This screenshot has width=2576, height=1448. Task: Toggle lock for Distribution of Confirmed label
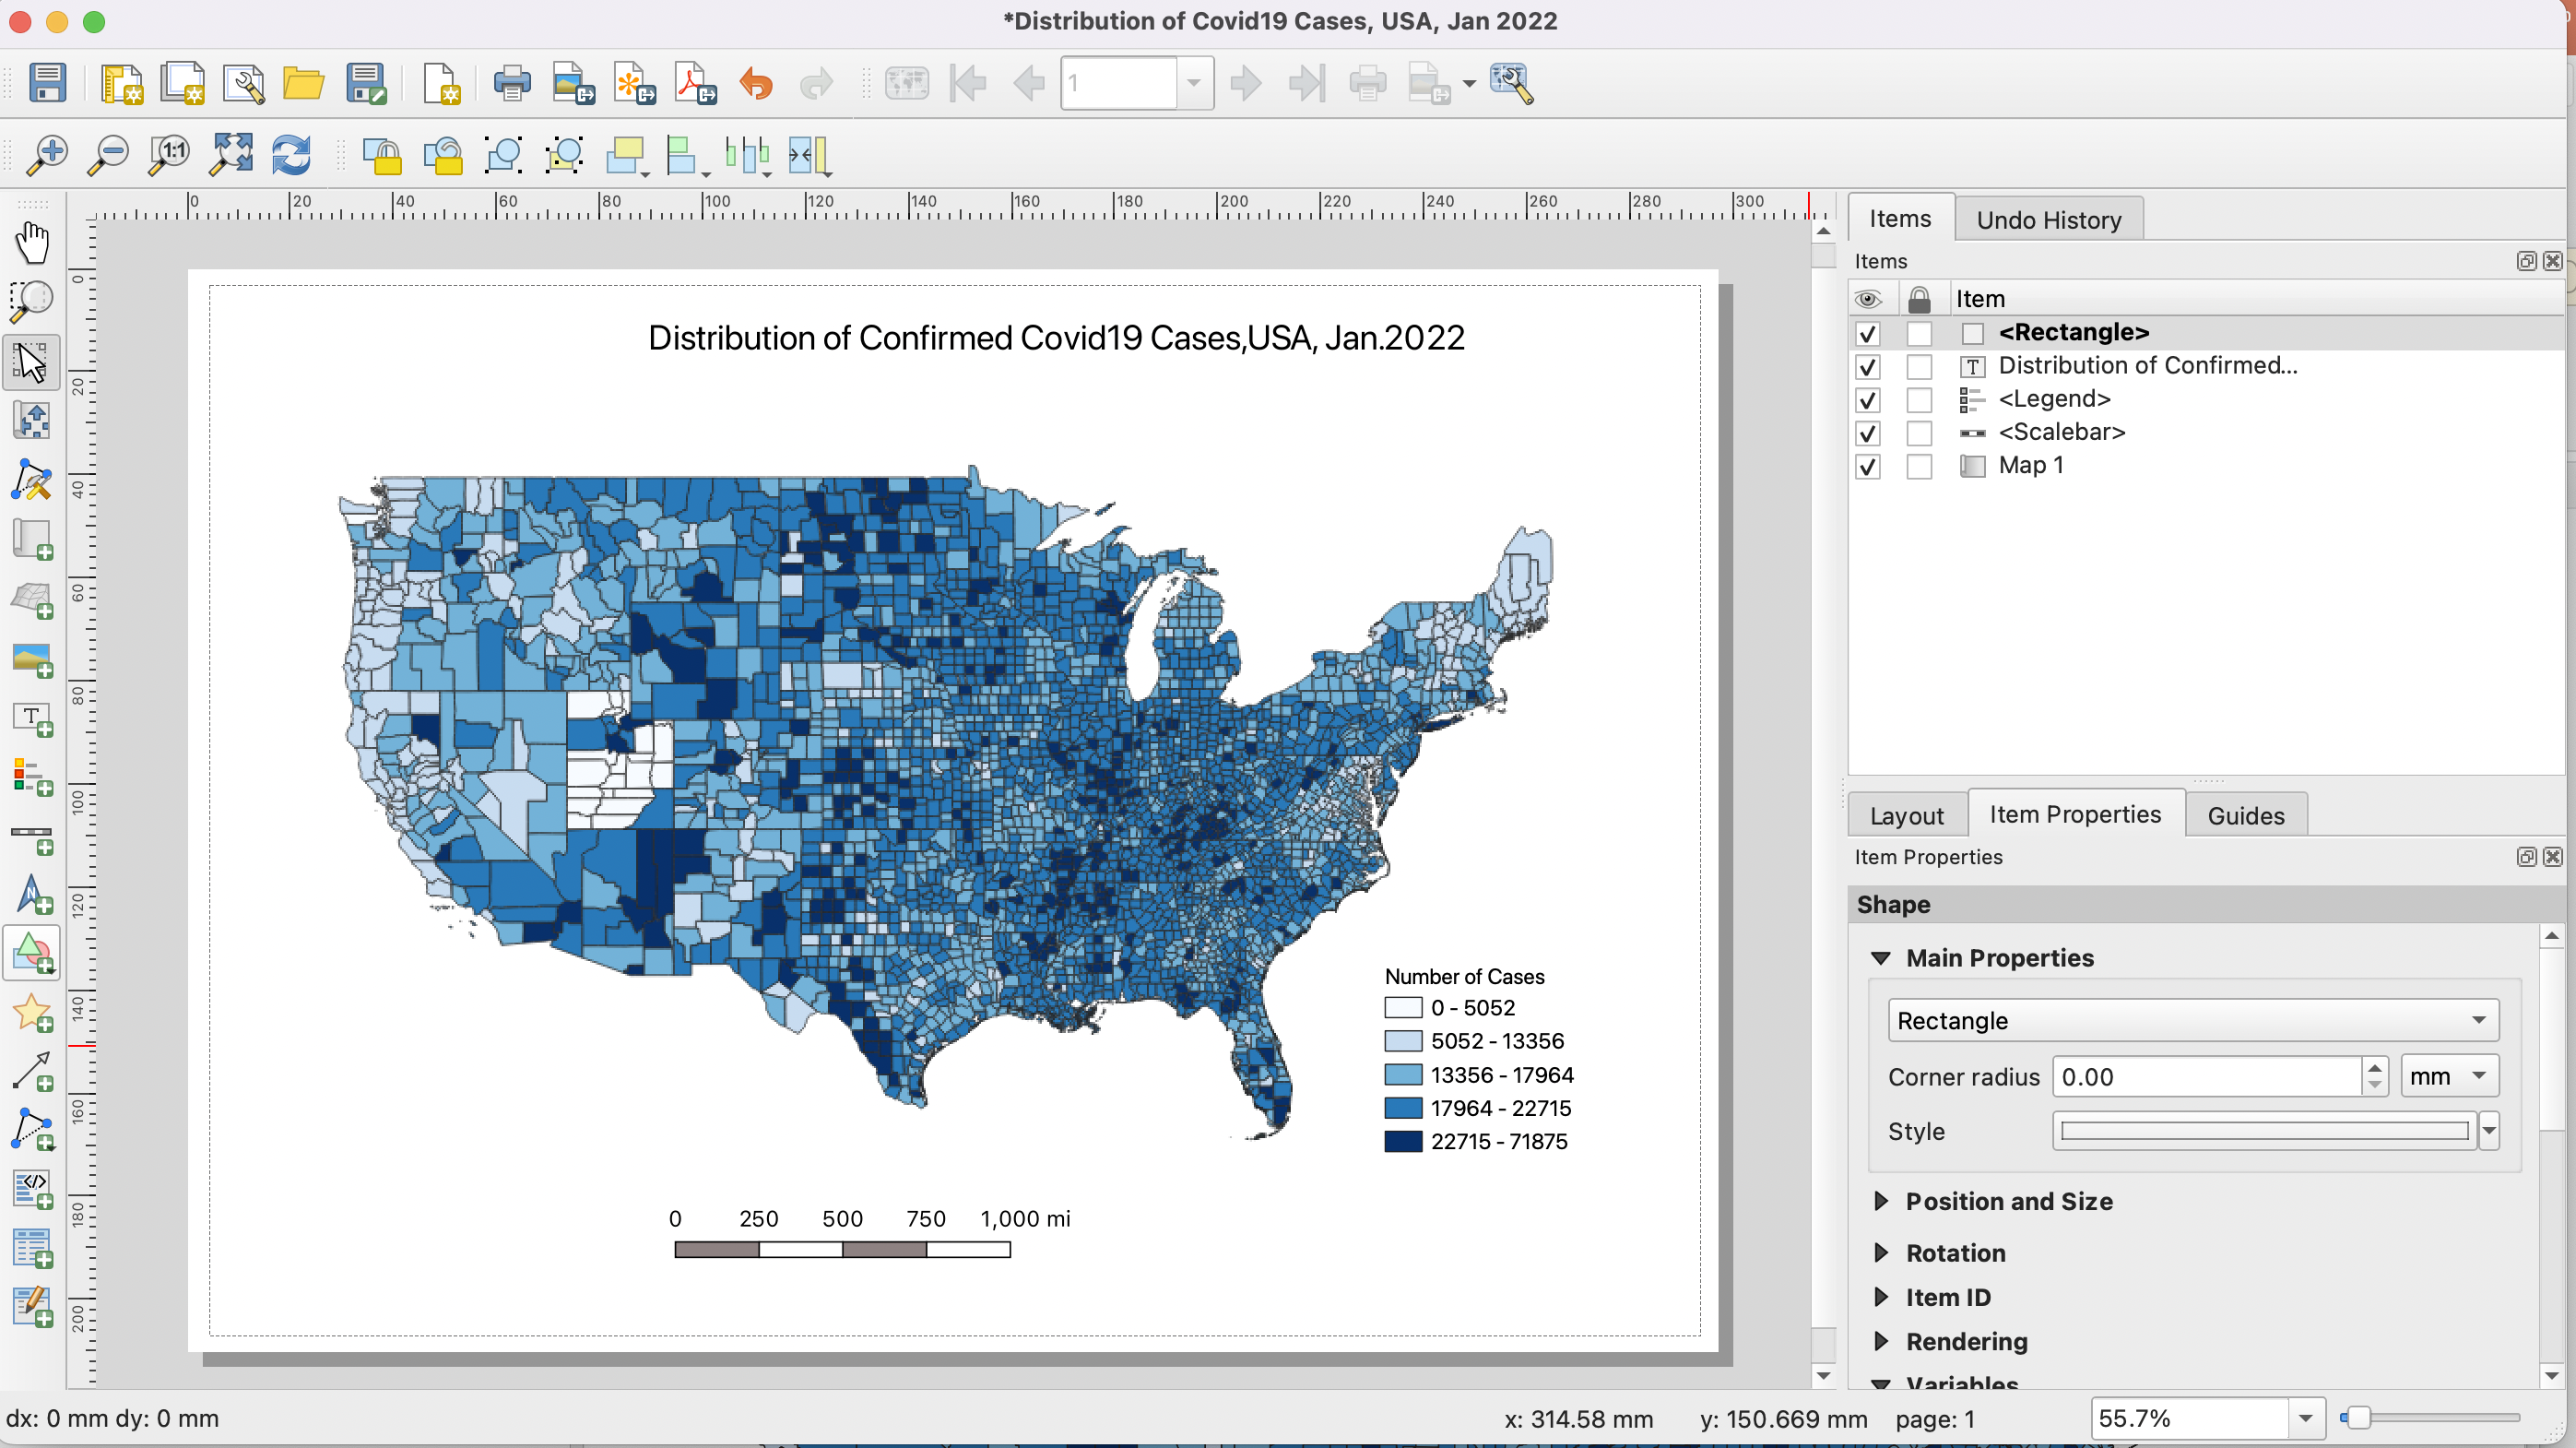click(1918, 367)
